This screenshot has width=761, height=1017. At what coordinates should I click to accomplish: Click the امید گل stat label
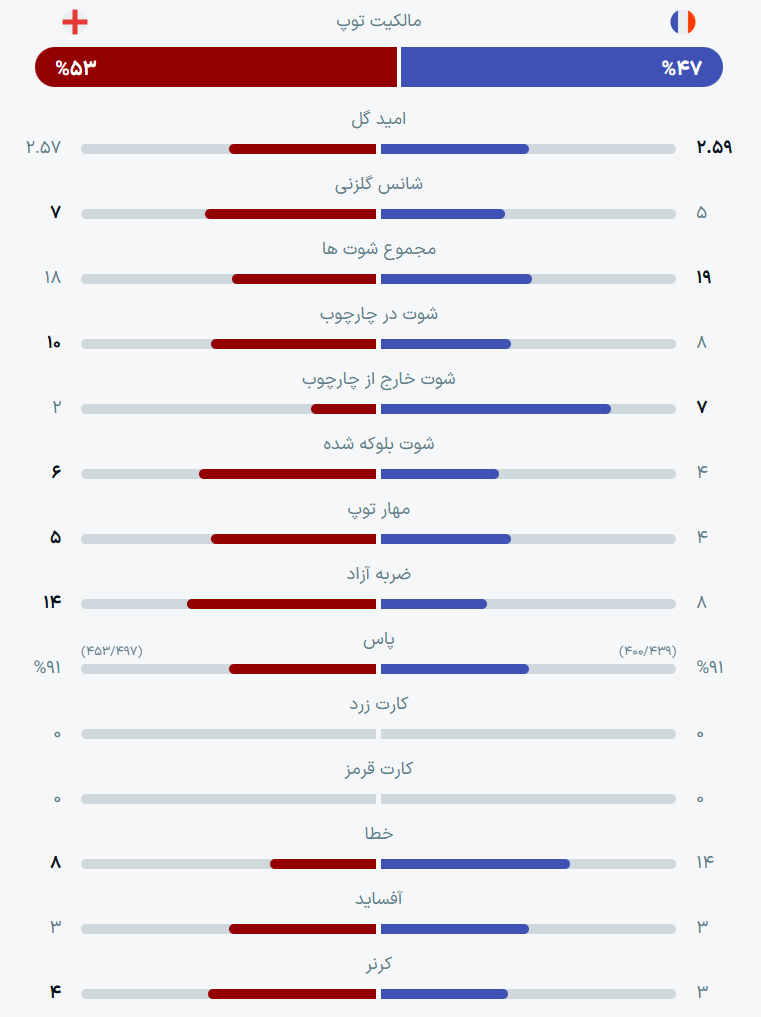coord(379,119)
